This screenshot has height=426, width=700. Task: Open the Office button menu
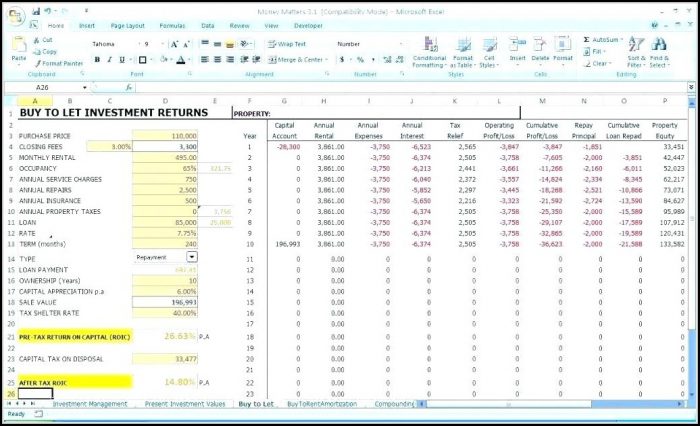(15, 16)
